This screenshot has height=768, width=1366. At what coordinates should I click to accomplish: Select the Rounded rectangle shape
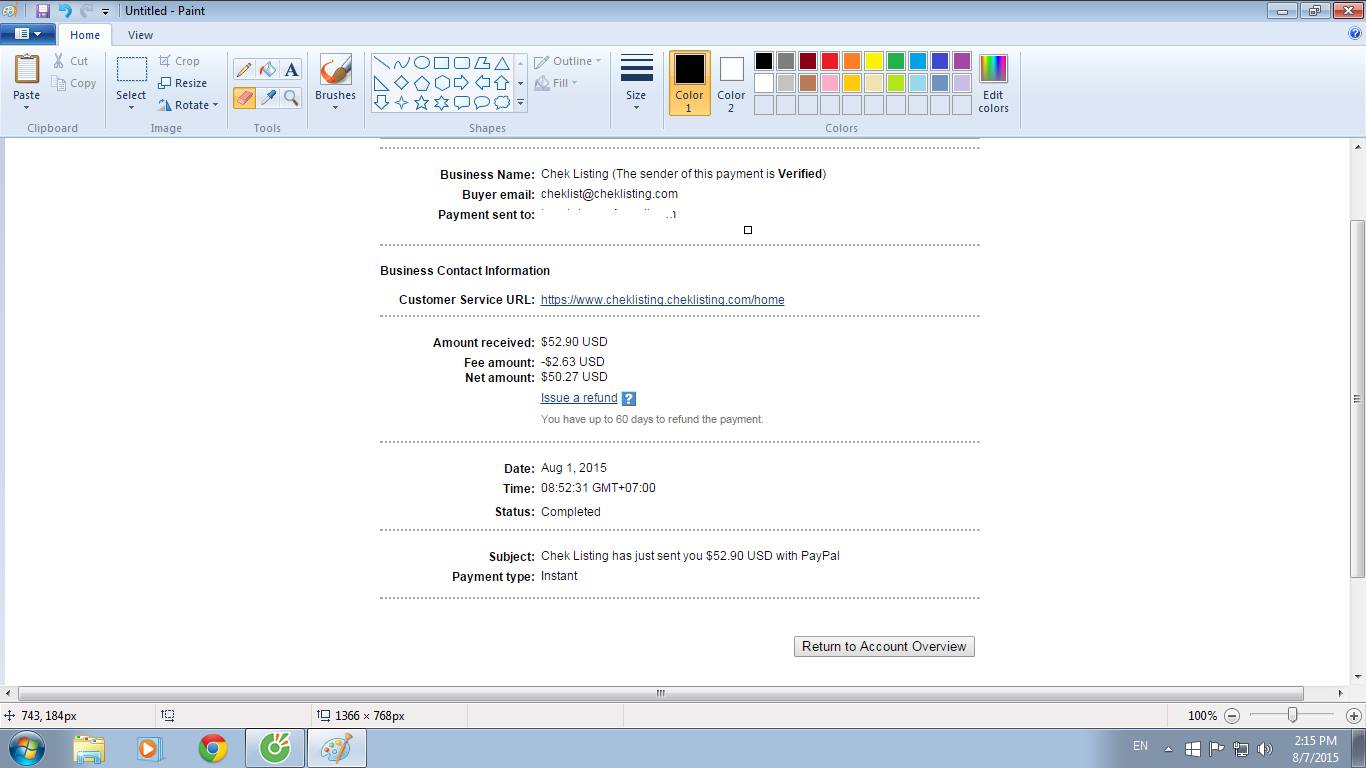(461, 63)
